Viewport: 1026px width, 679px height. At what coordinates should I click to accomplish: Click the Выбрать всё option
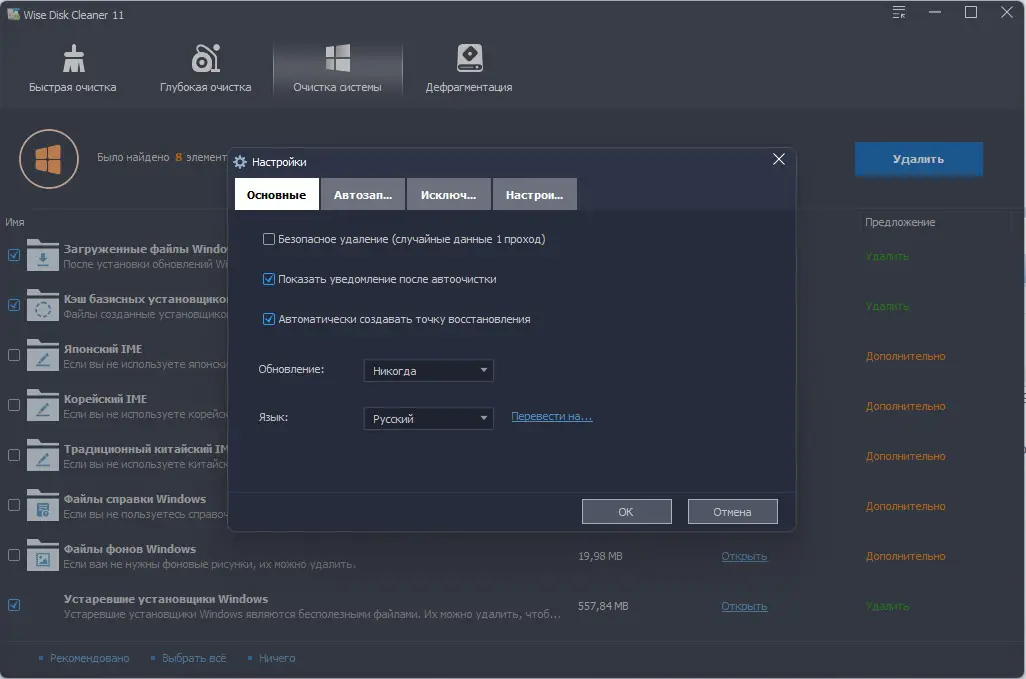[x=194, y=658]
